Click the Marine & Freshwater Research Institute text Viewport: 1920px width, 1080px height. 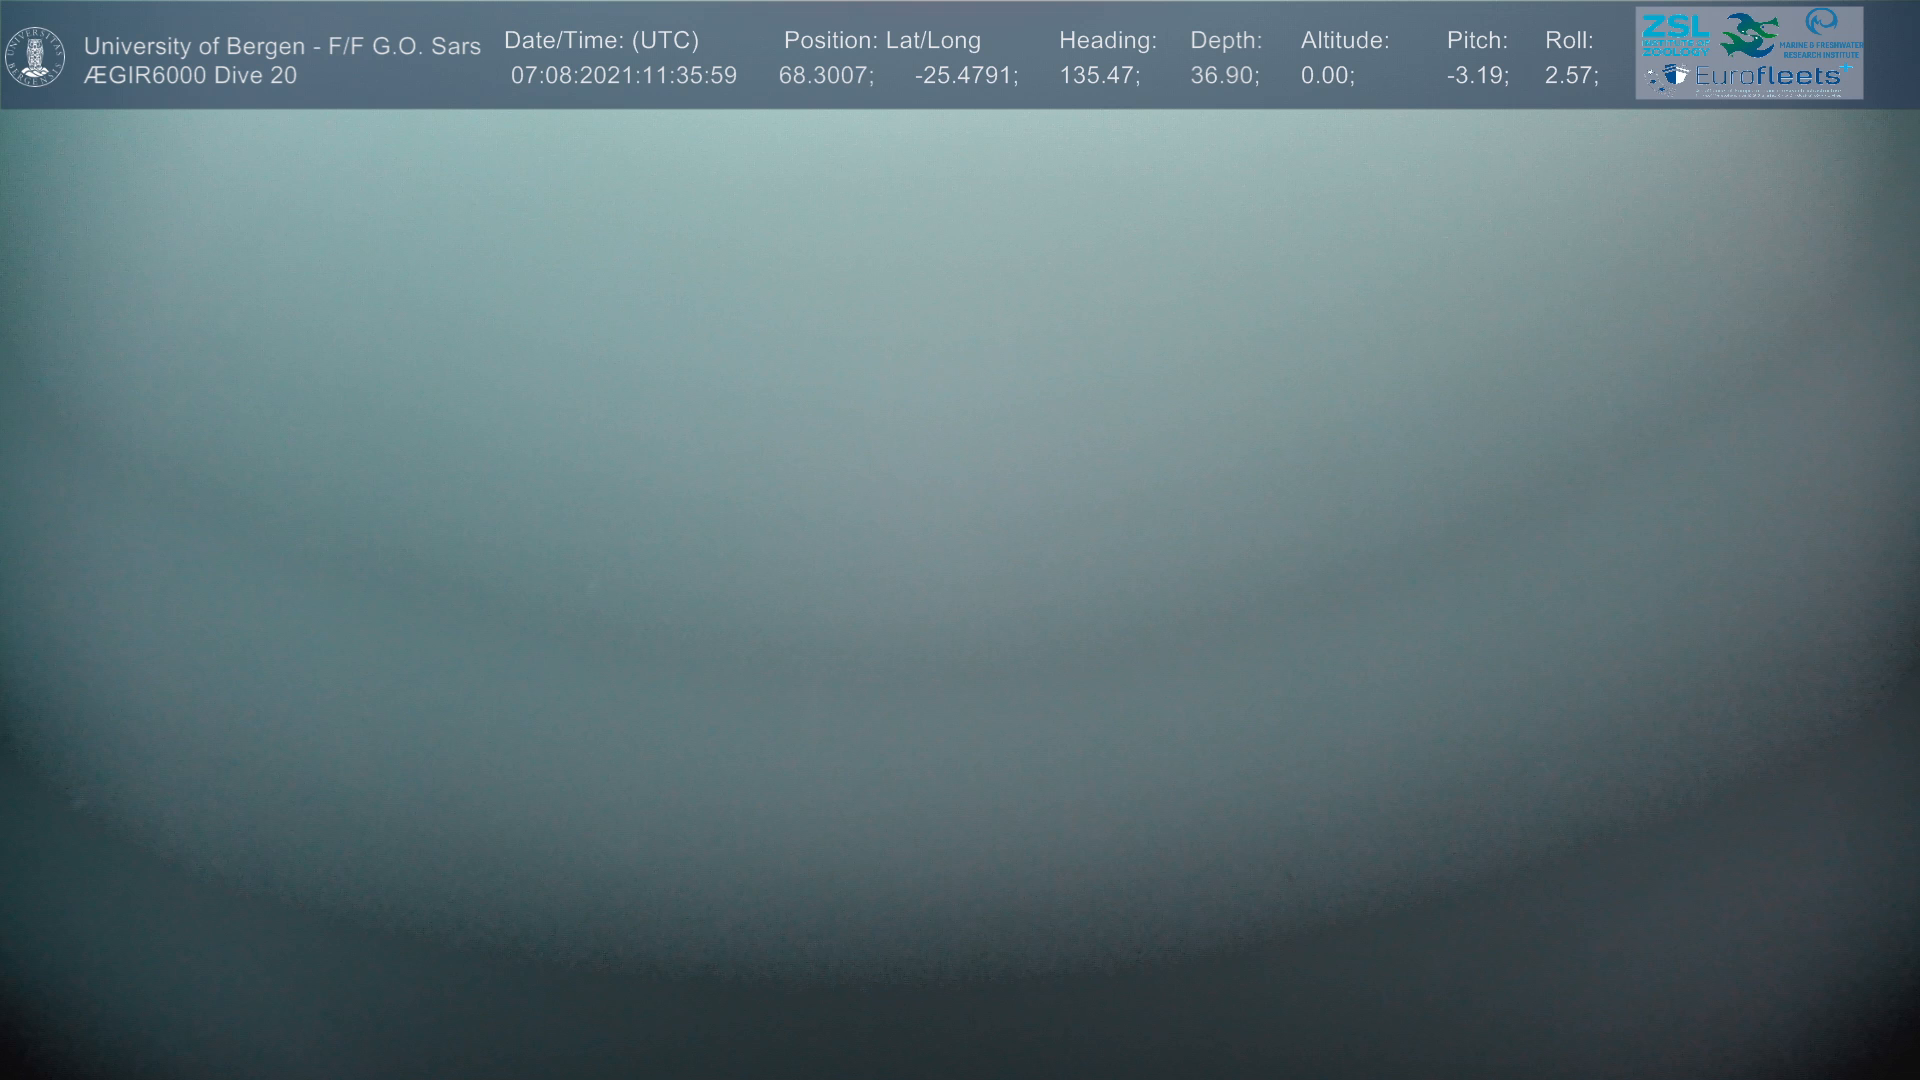point(1821,49)
